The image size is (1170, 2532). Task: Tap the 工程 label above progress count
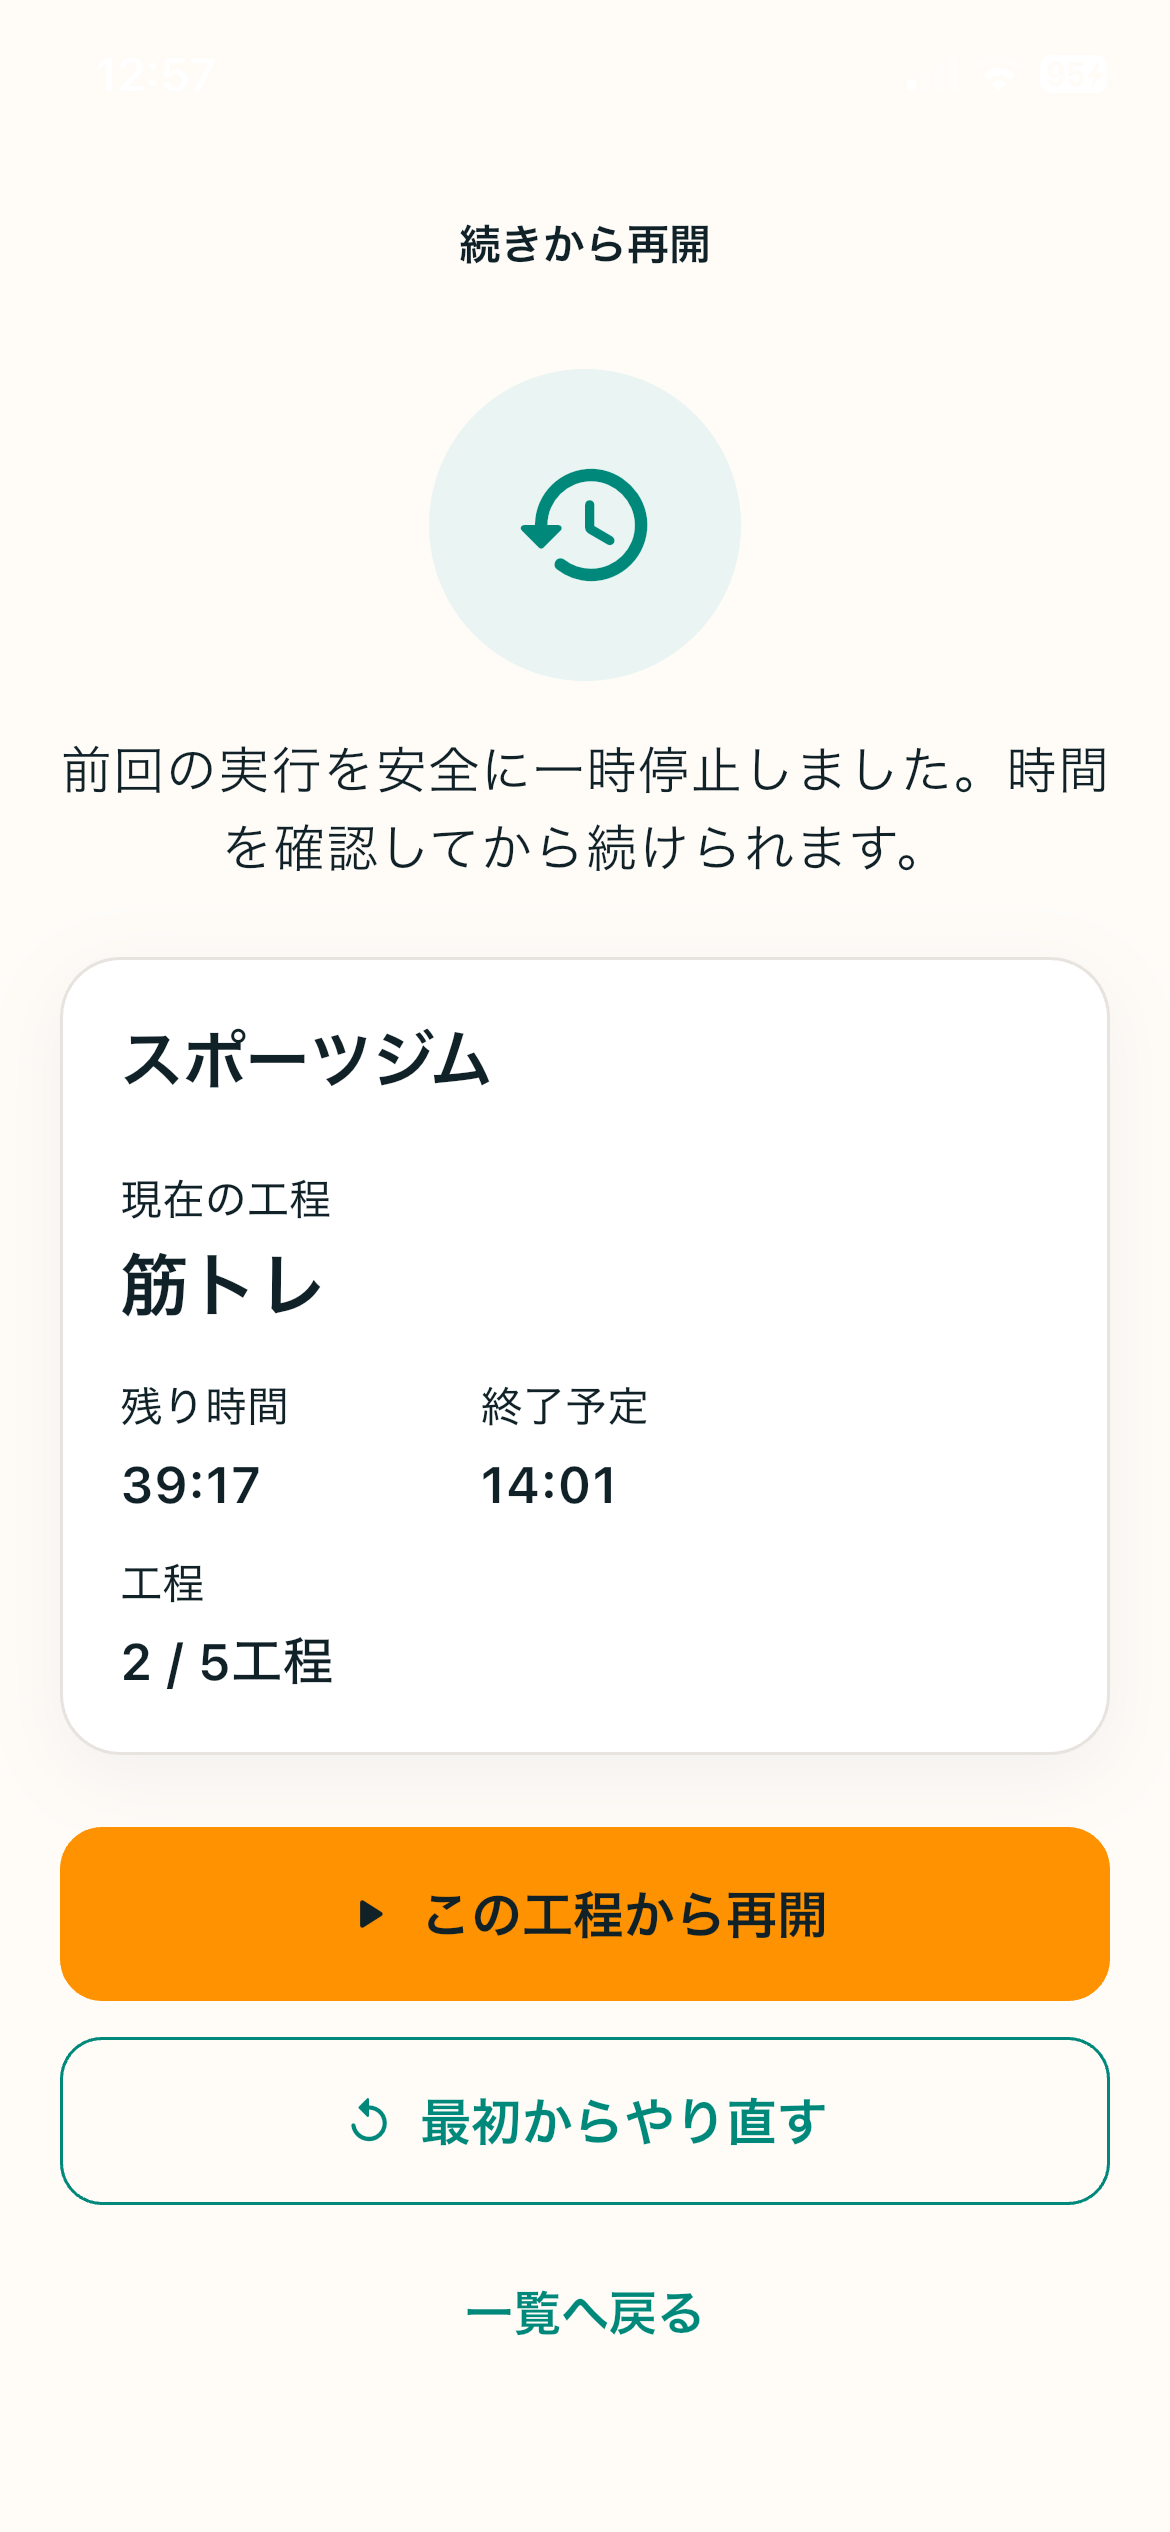(x=163, y=1583)
